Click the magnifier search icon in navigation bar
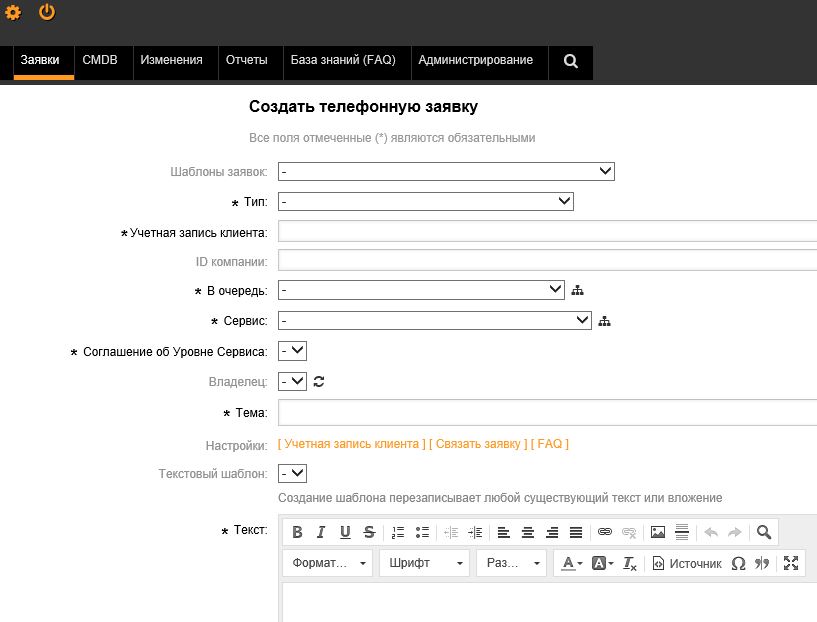Viewport: 817px width, 622px height. [x=571, y=61]
